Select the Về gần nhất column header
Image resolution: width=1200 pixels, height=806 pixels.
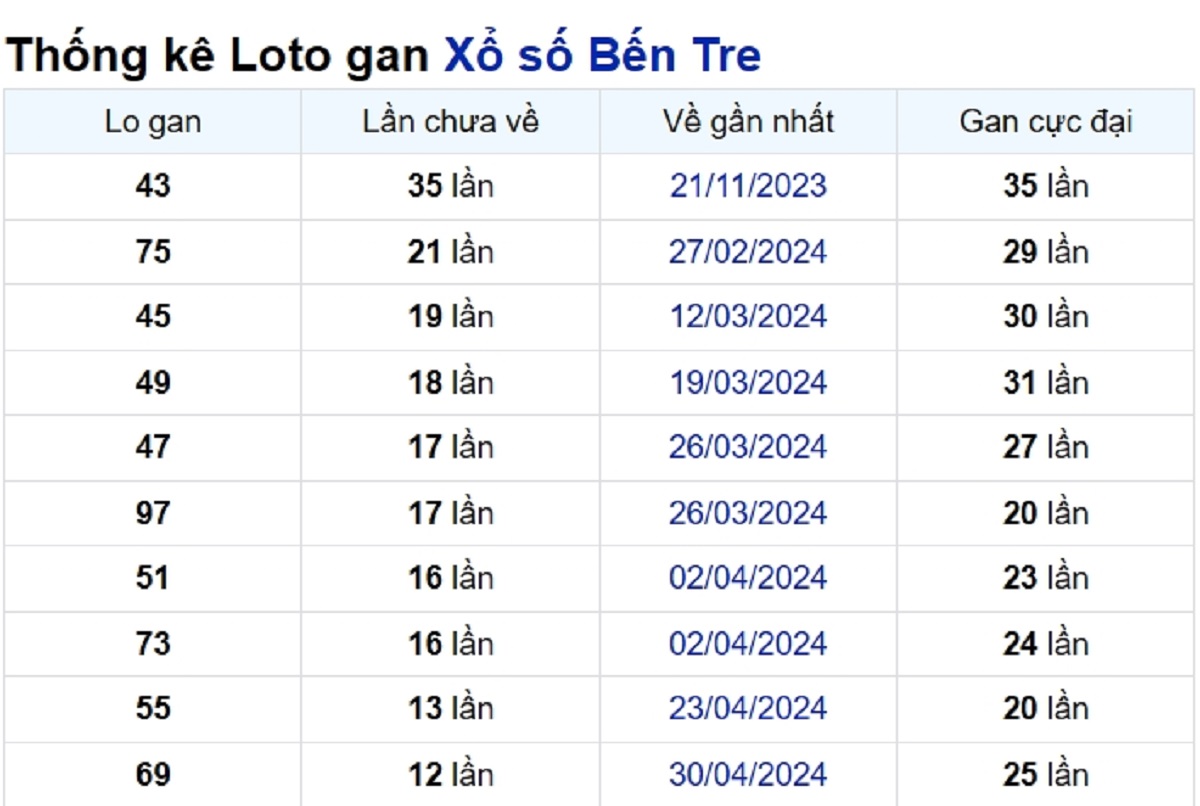pos(748,122)
